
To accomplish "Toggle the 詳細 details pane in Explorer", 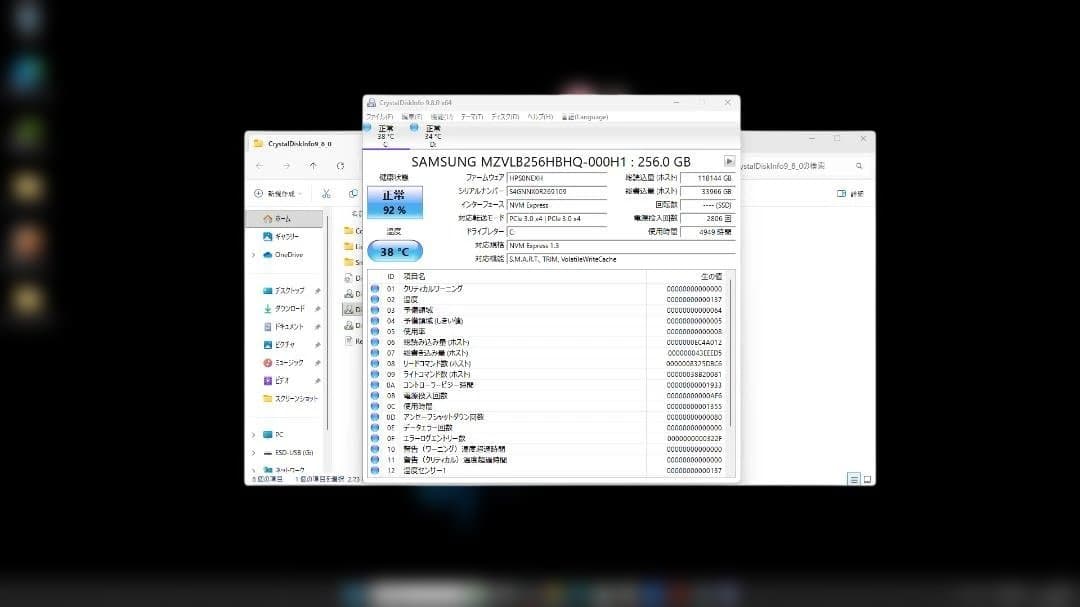I will click(x=851, y=194).
